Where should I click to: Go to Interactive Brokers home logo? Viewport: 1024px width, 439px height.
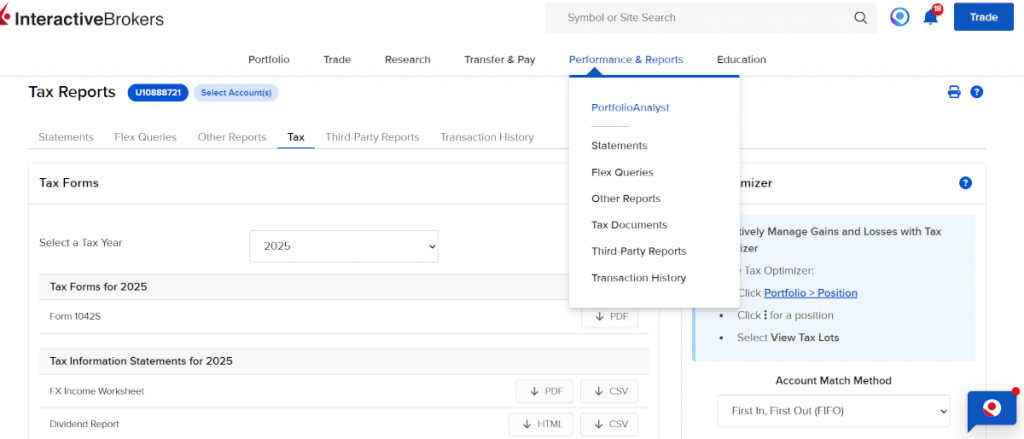point(82,18)
